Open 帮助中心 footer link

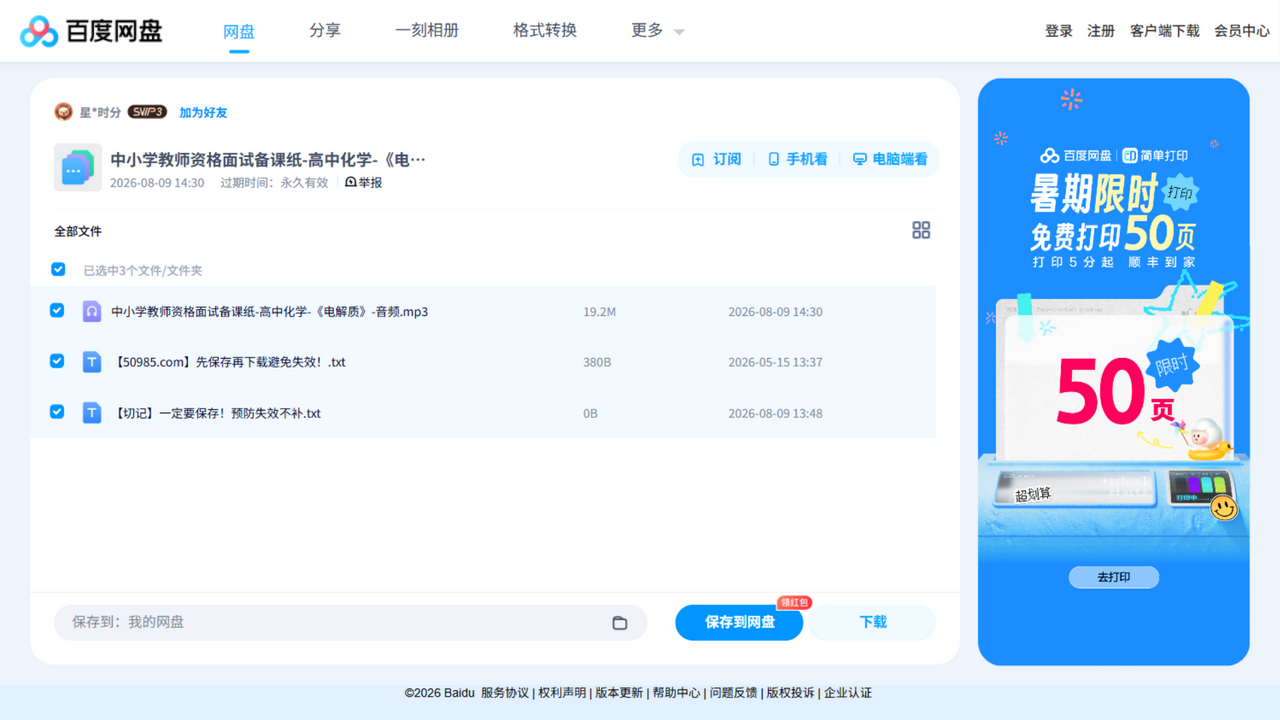click(x=676, y=693)
